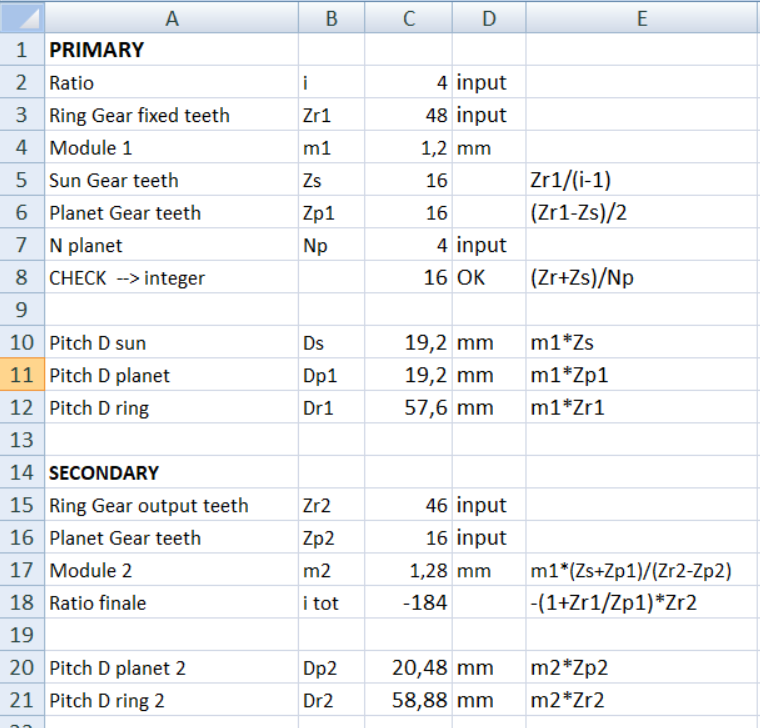Click the Ring Gear fixed teeth value 48
The image size is (760, 728).
408,115
